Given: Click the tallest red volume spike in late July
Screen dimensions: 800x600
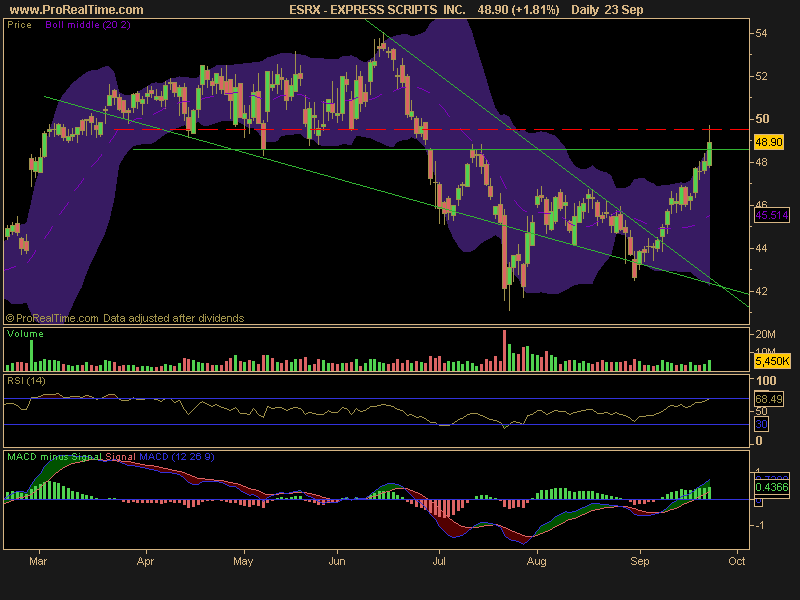Looking at the screenshot, I should coord(505,351).
